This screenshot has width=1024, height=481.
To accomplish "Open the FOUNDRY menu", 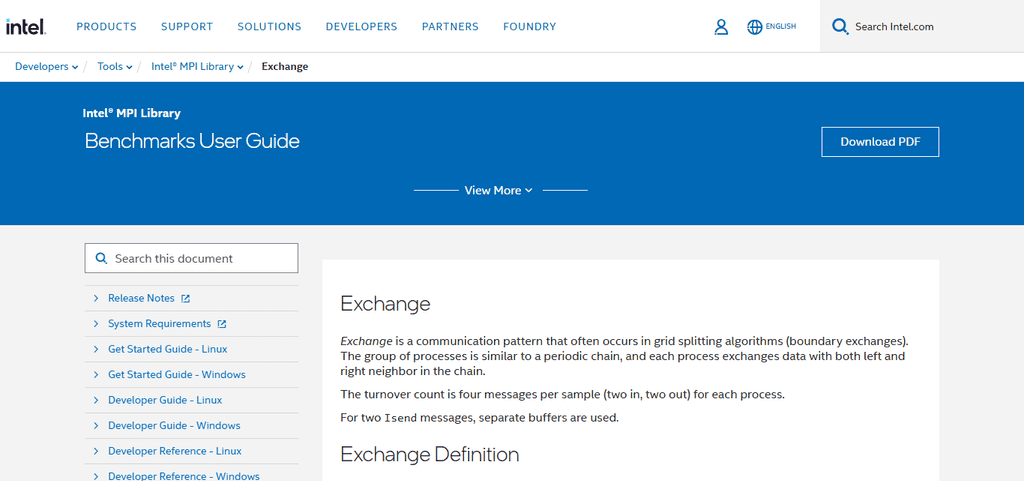I will [x=530, y=27].
